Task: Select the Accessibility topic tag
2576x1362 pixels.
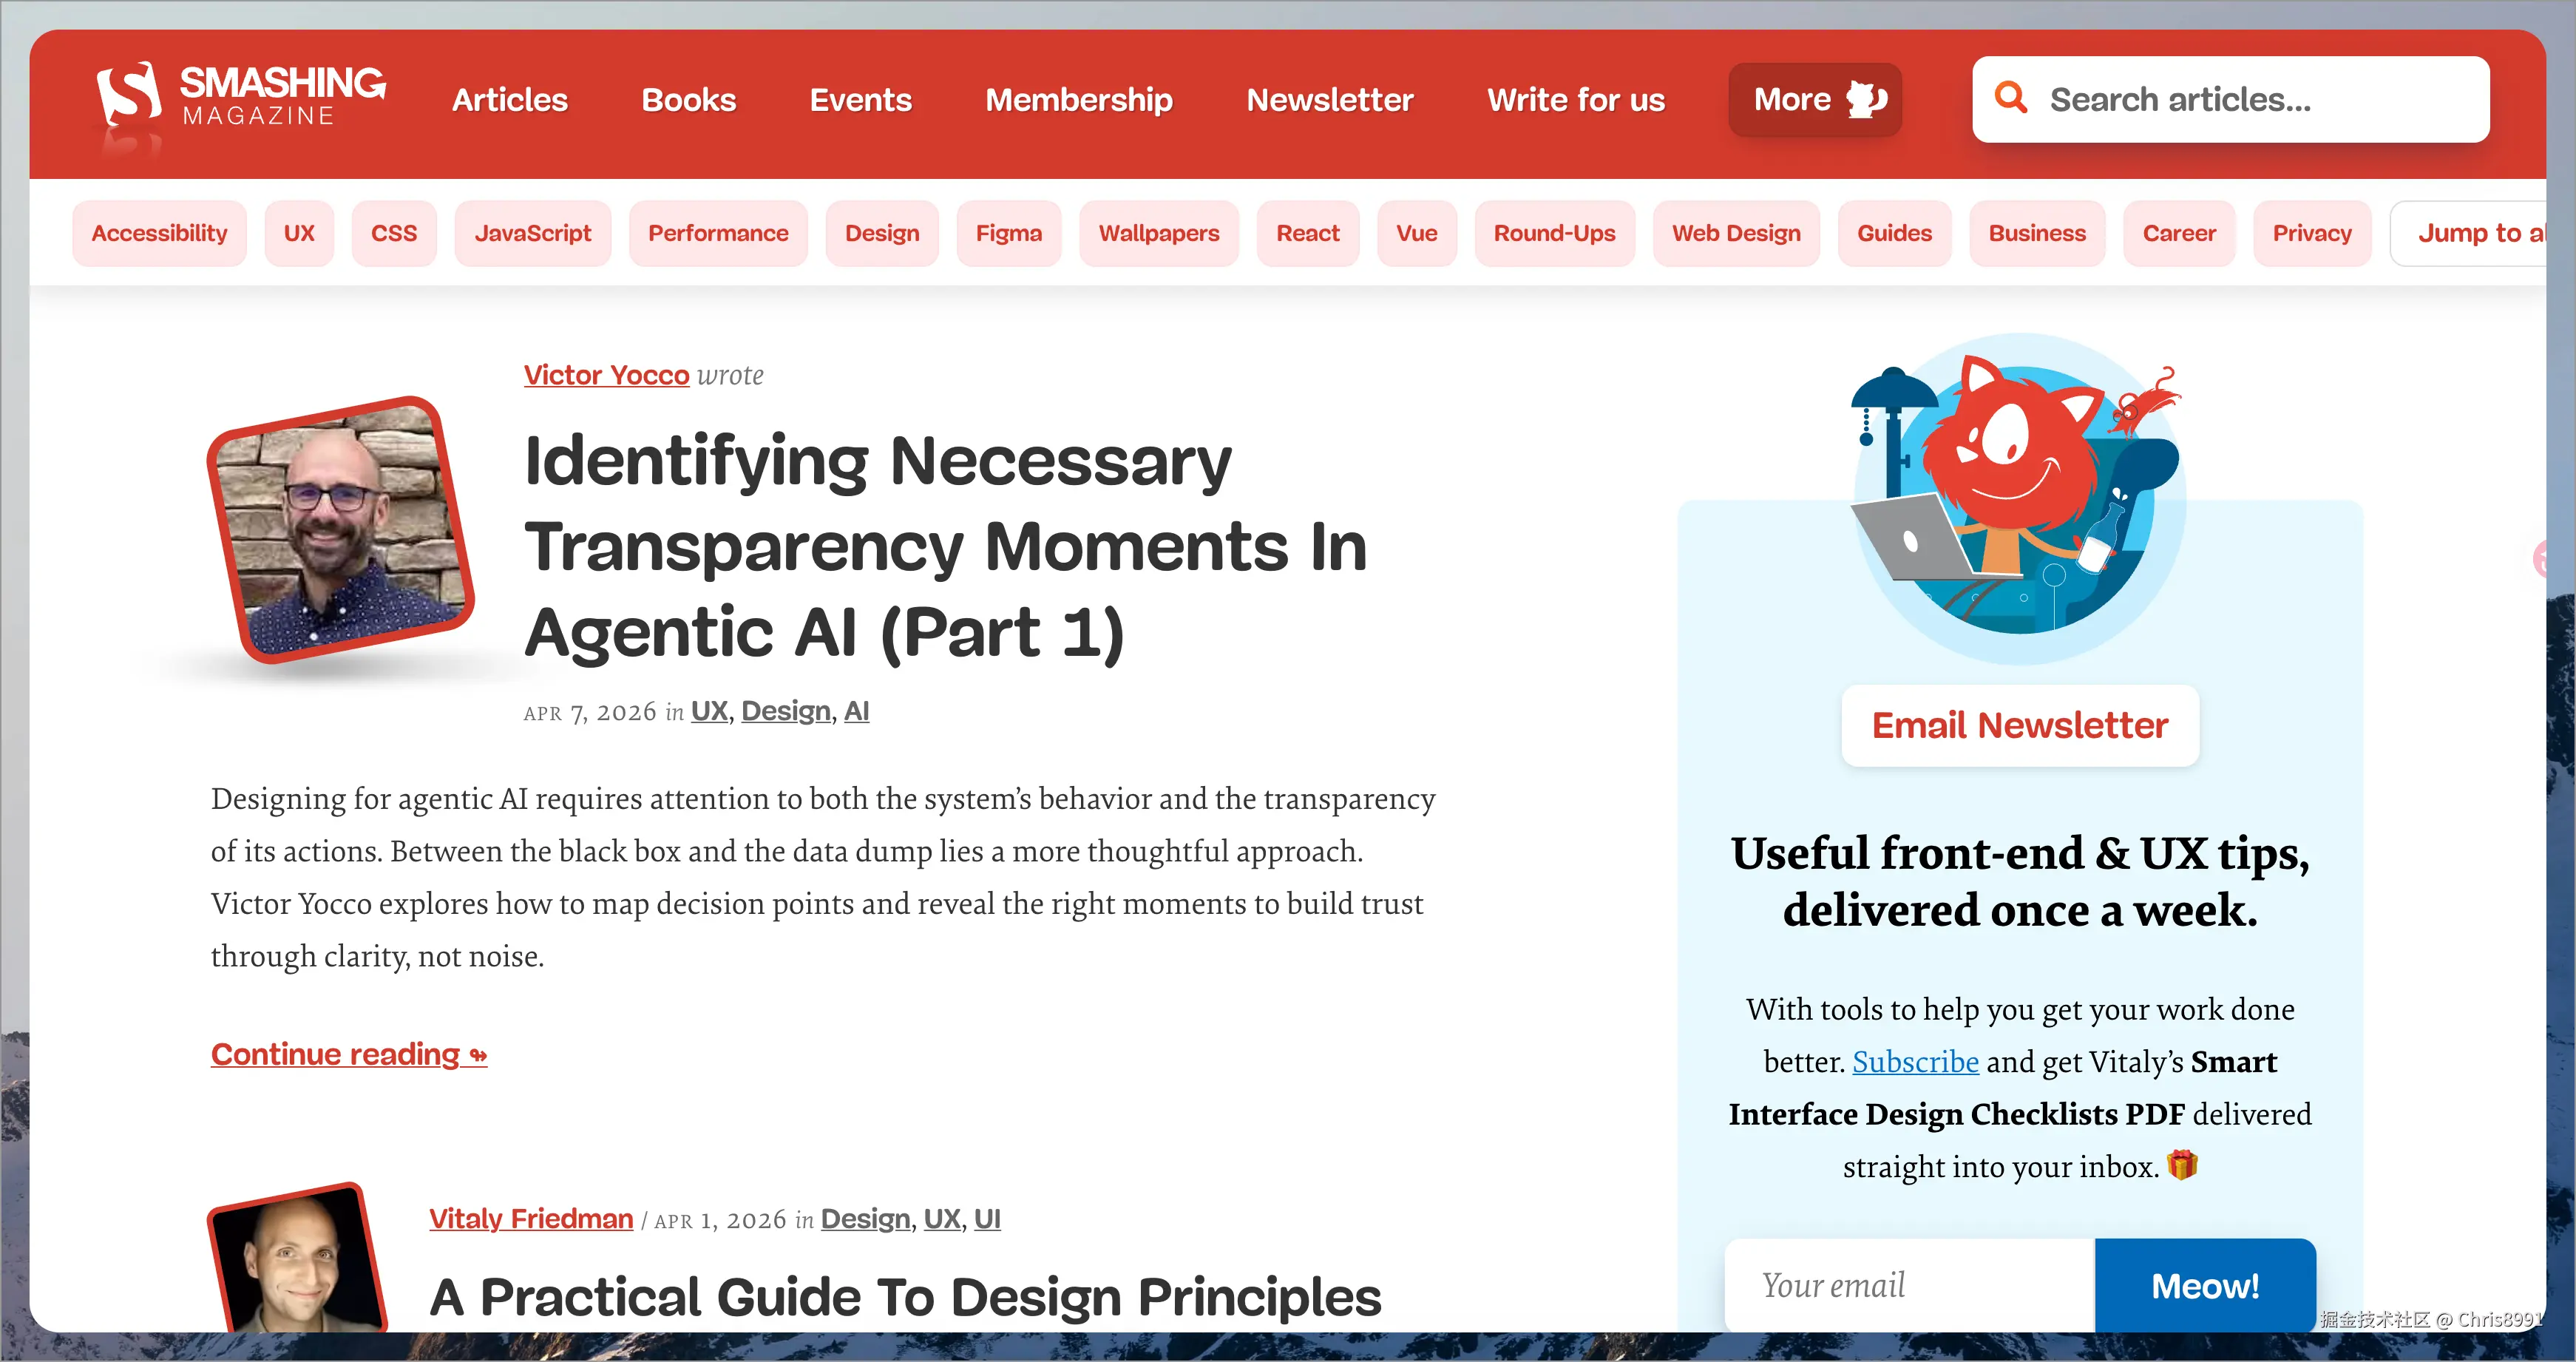Action: pos(159,233)
